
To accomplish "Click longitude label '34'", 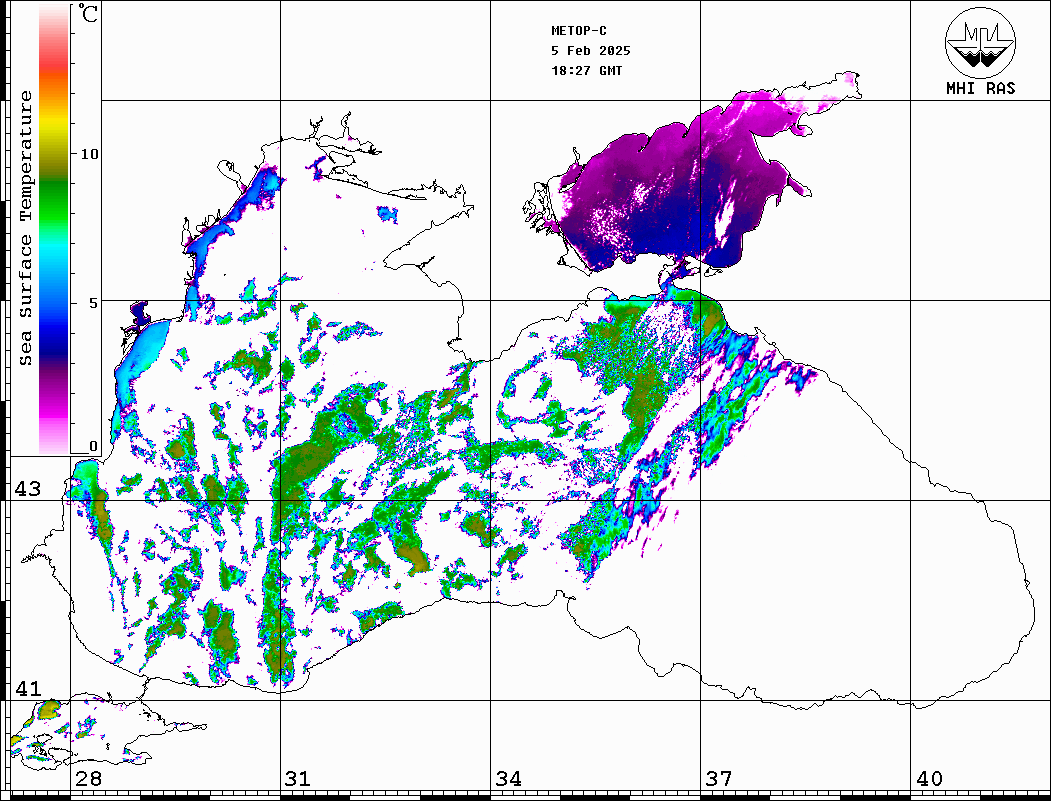I will 508,779.
